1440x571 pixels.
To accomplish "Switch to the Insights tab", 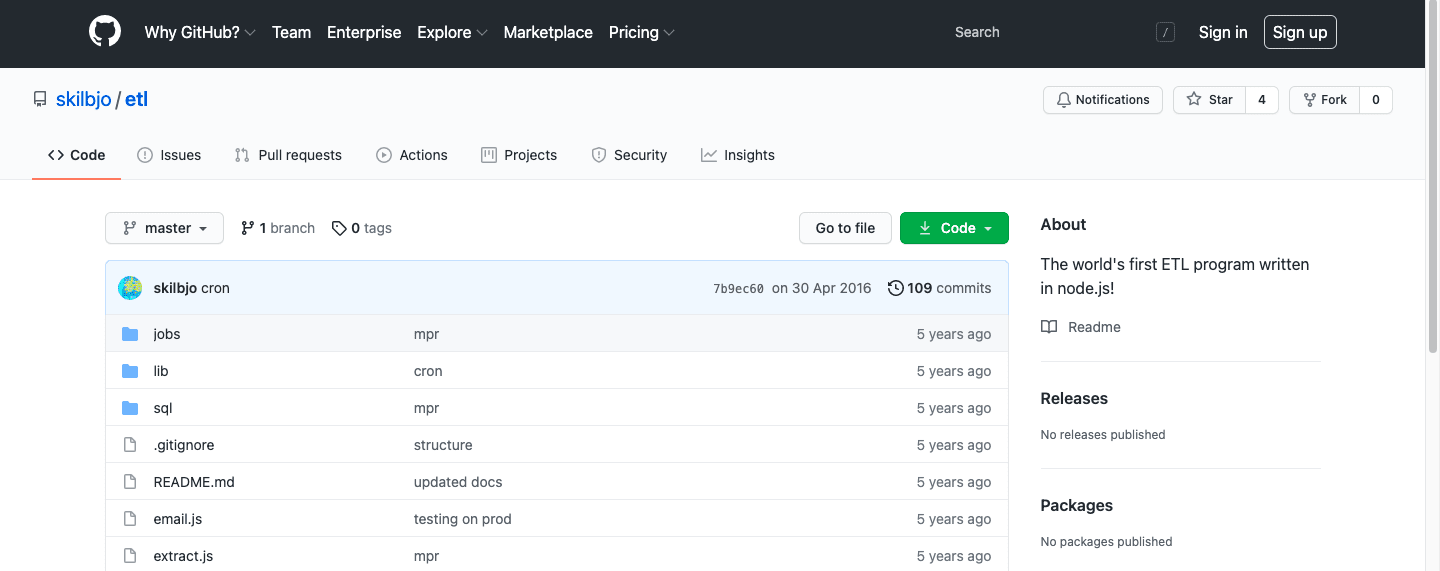I will (x=738, y=155).
